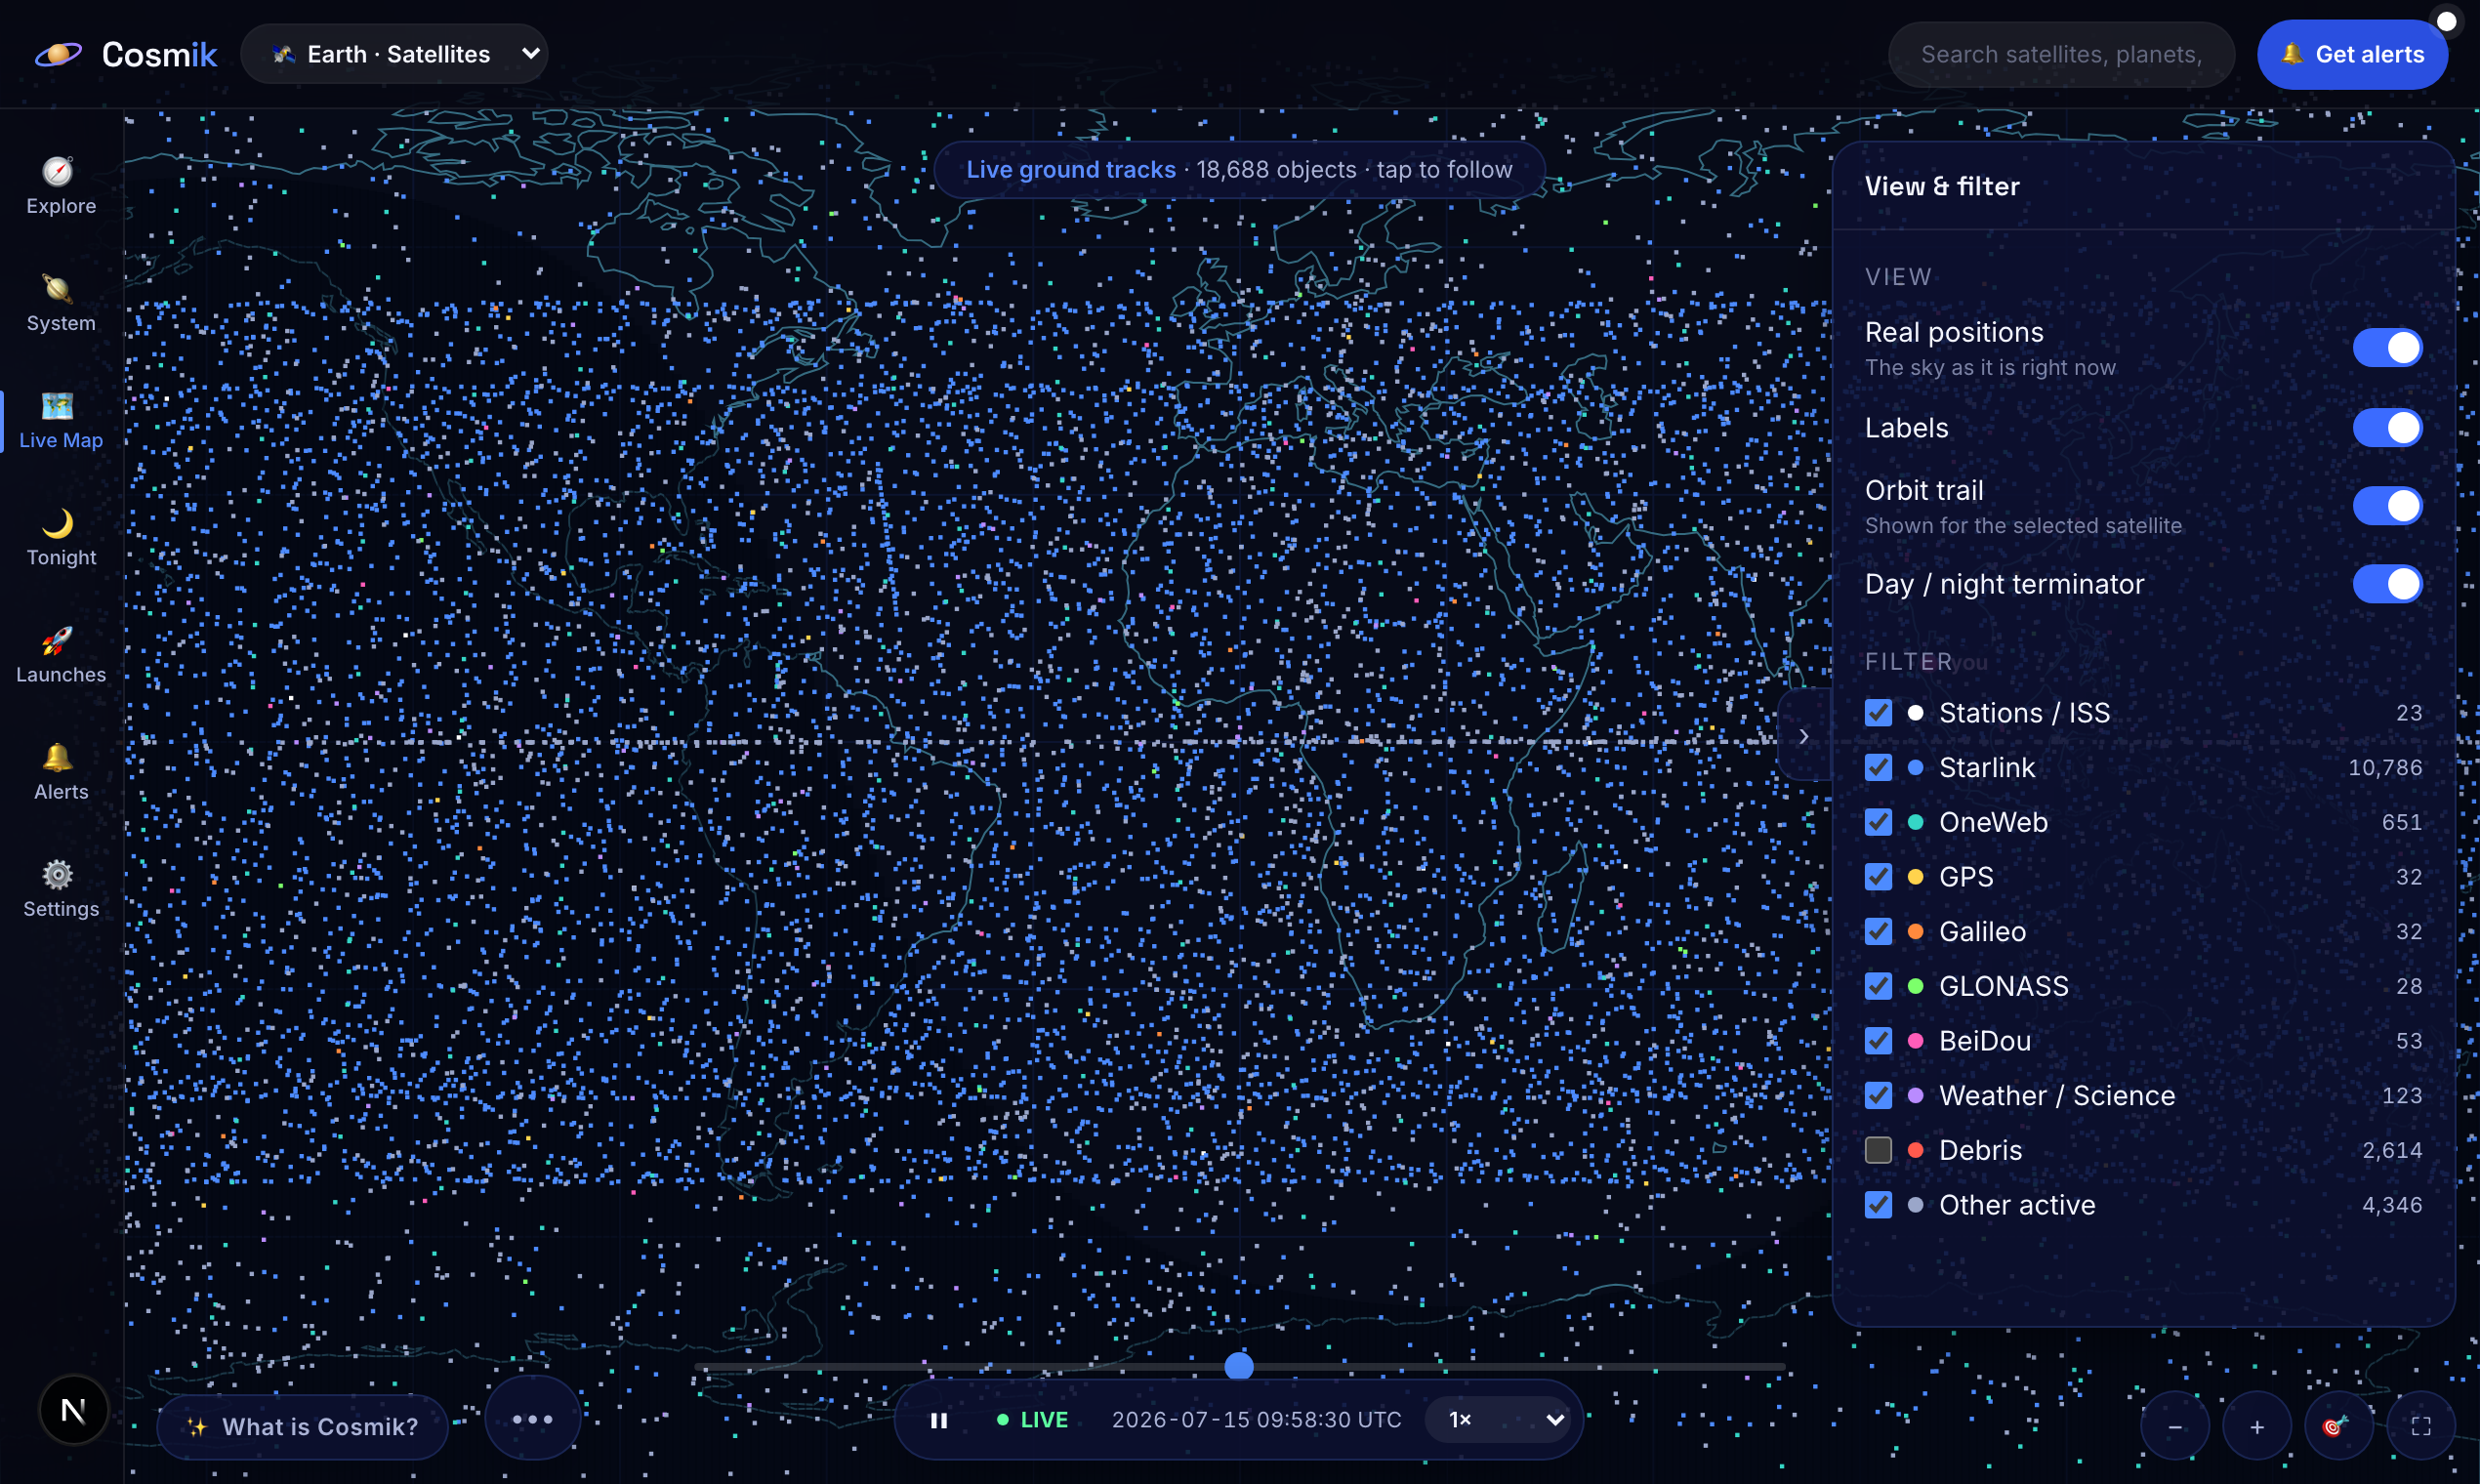Pause the live playback

coord(938,1420)
